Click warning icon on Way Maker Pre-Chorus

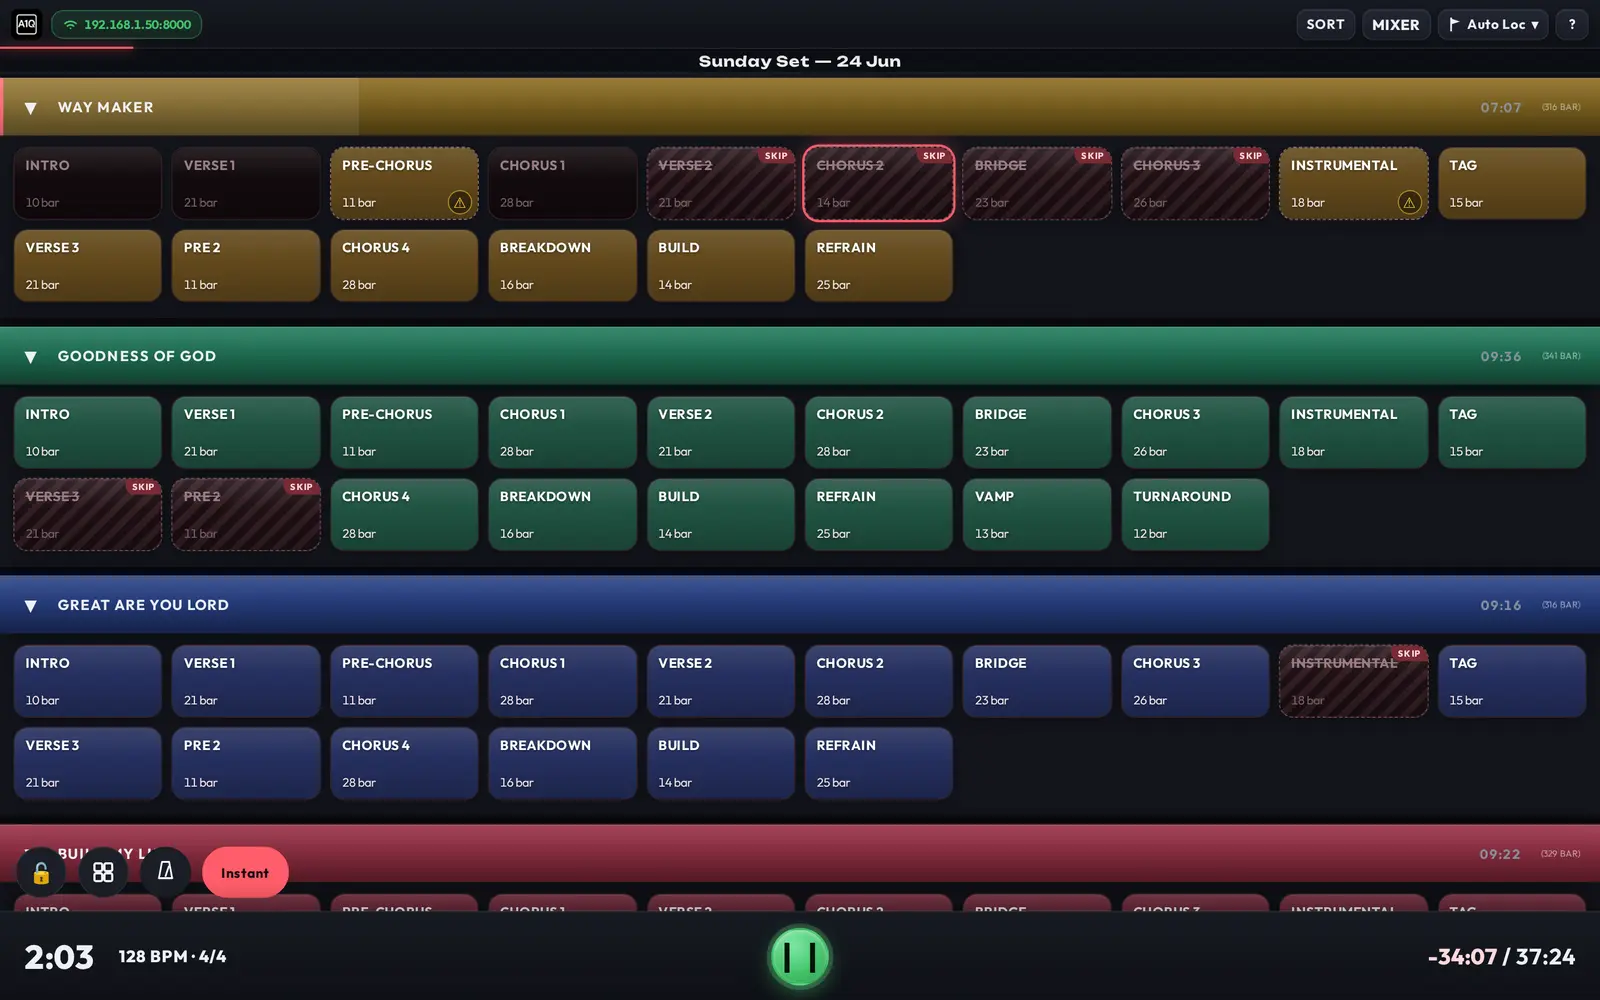(x=459, y=202)
